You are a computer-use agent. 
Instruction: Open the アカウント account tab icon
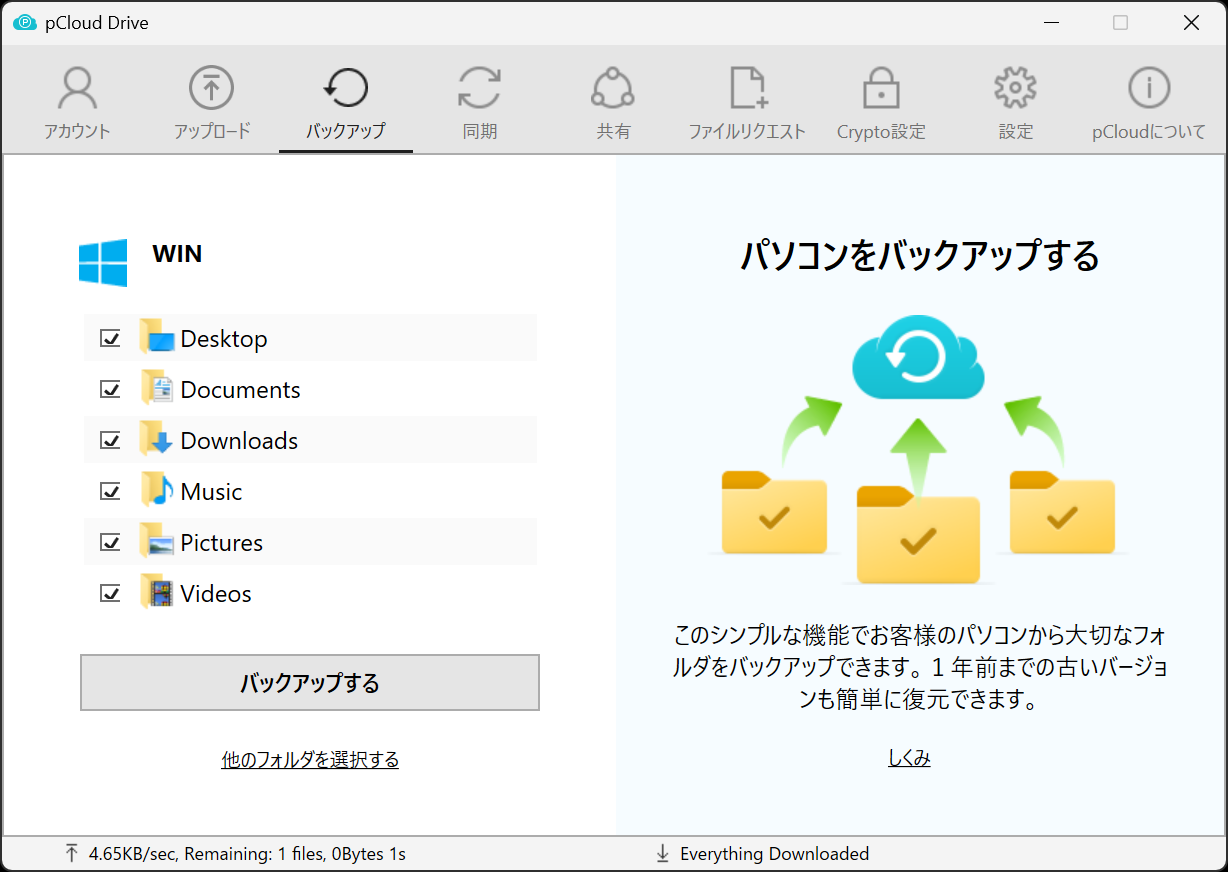pos(77,88)
